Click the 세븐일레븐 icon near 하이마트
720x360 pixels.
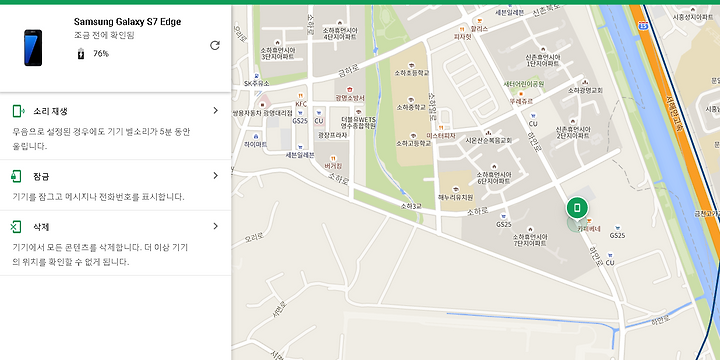[x=300, y=147]
